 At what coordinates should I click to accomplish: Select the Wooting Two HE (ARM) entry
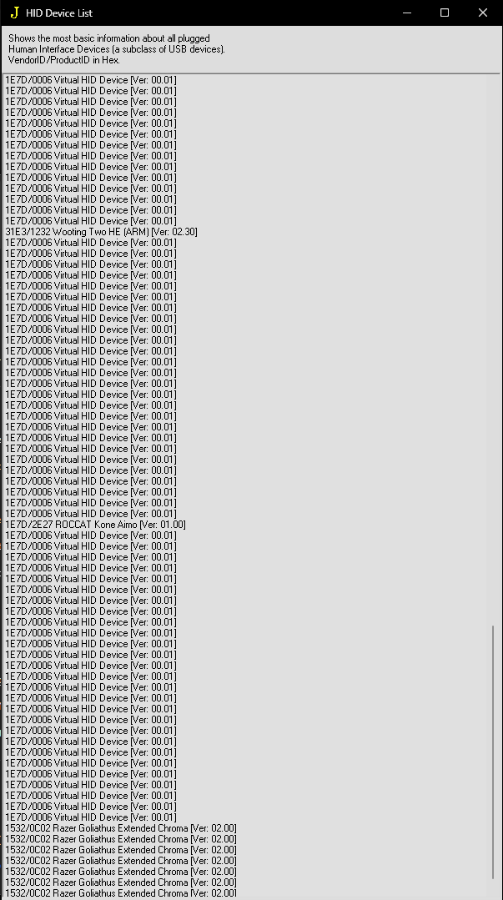pyautogui.click(x=102, y=232)
